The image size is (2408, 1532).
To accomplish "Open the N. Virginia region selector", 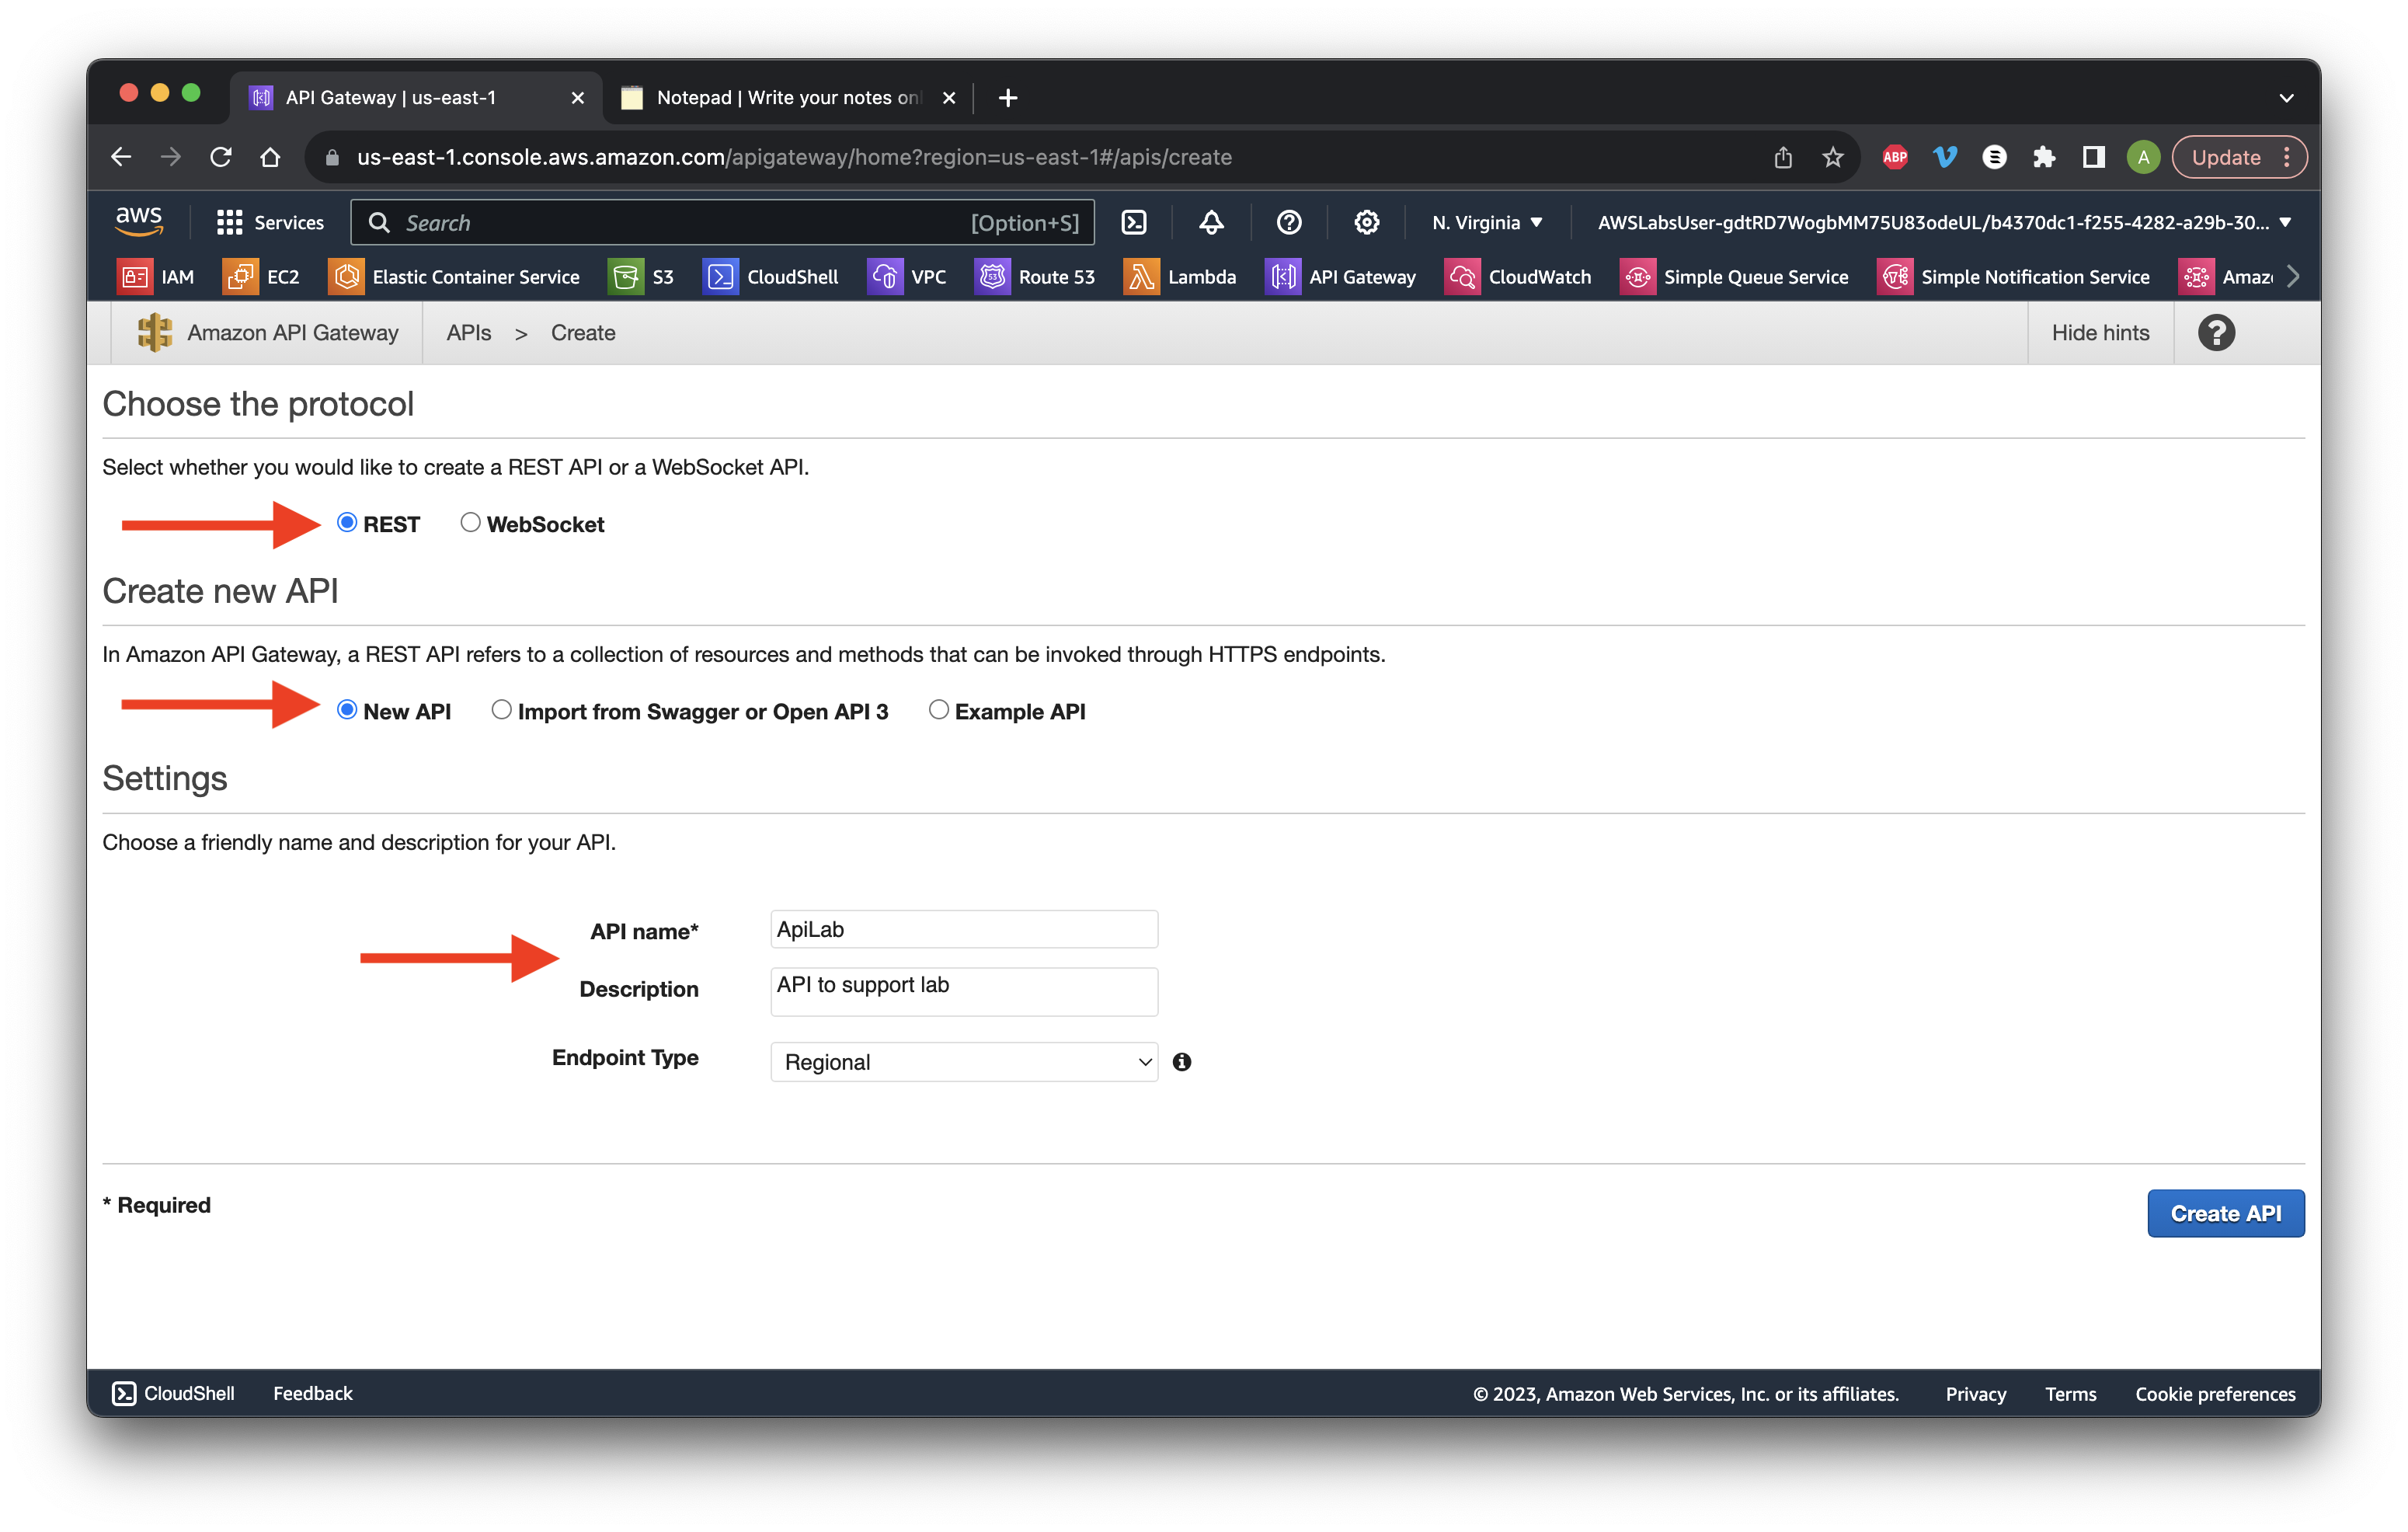I will 1488,222.
